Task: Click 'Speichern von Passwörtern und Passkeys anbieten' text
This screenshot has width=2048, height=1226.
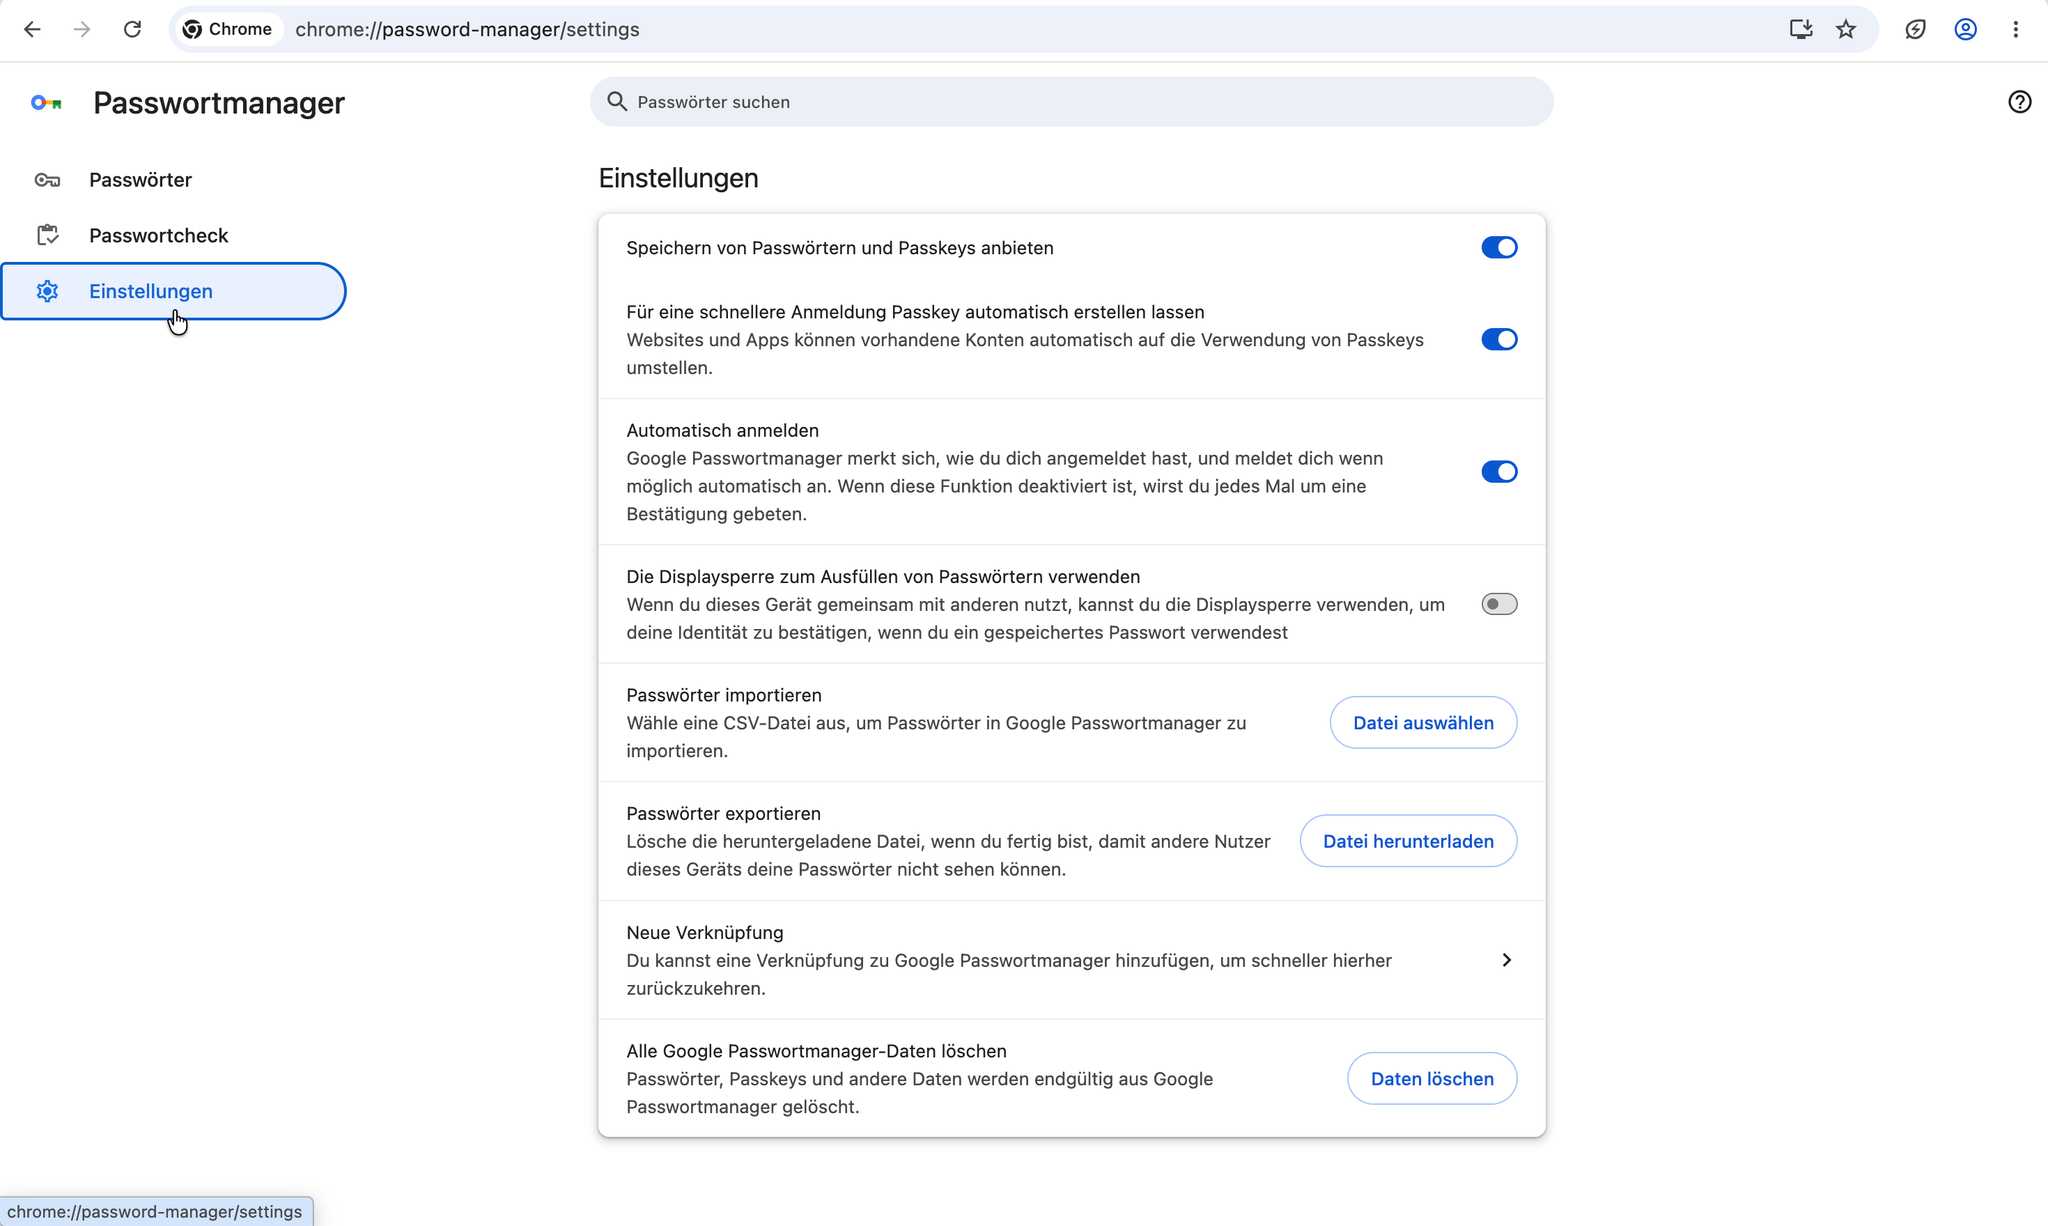Action: tap(840, 248)
